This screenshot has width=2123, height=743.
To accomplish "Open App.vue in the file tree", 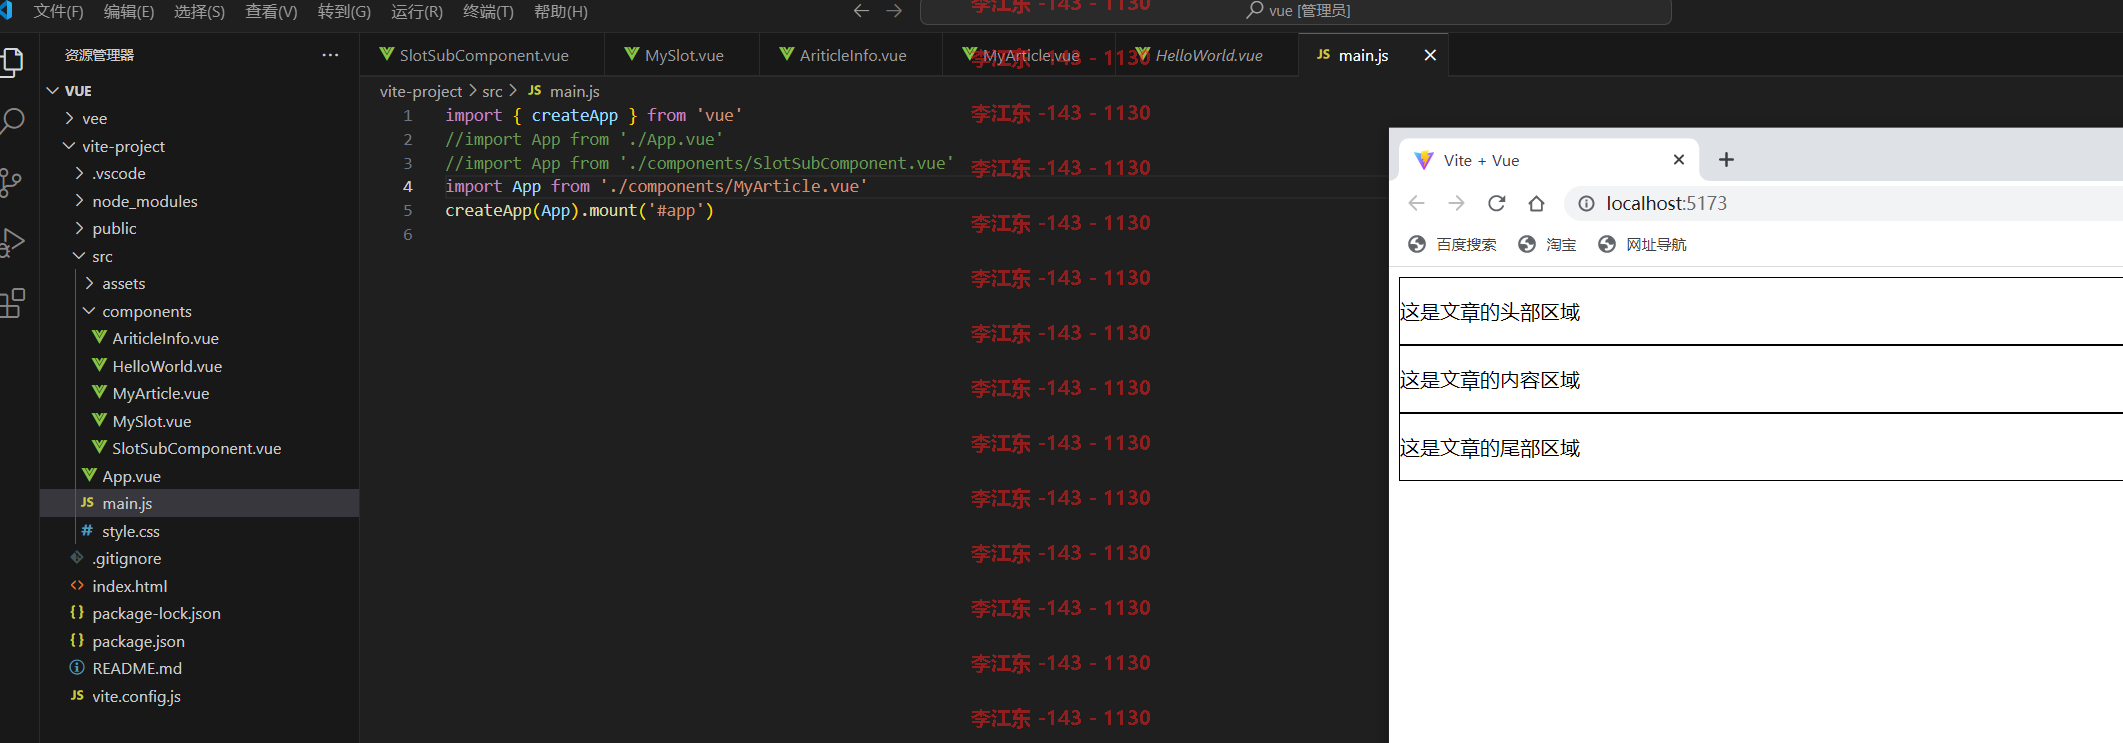I will 199,476.
